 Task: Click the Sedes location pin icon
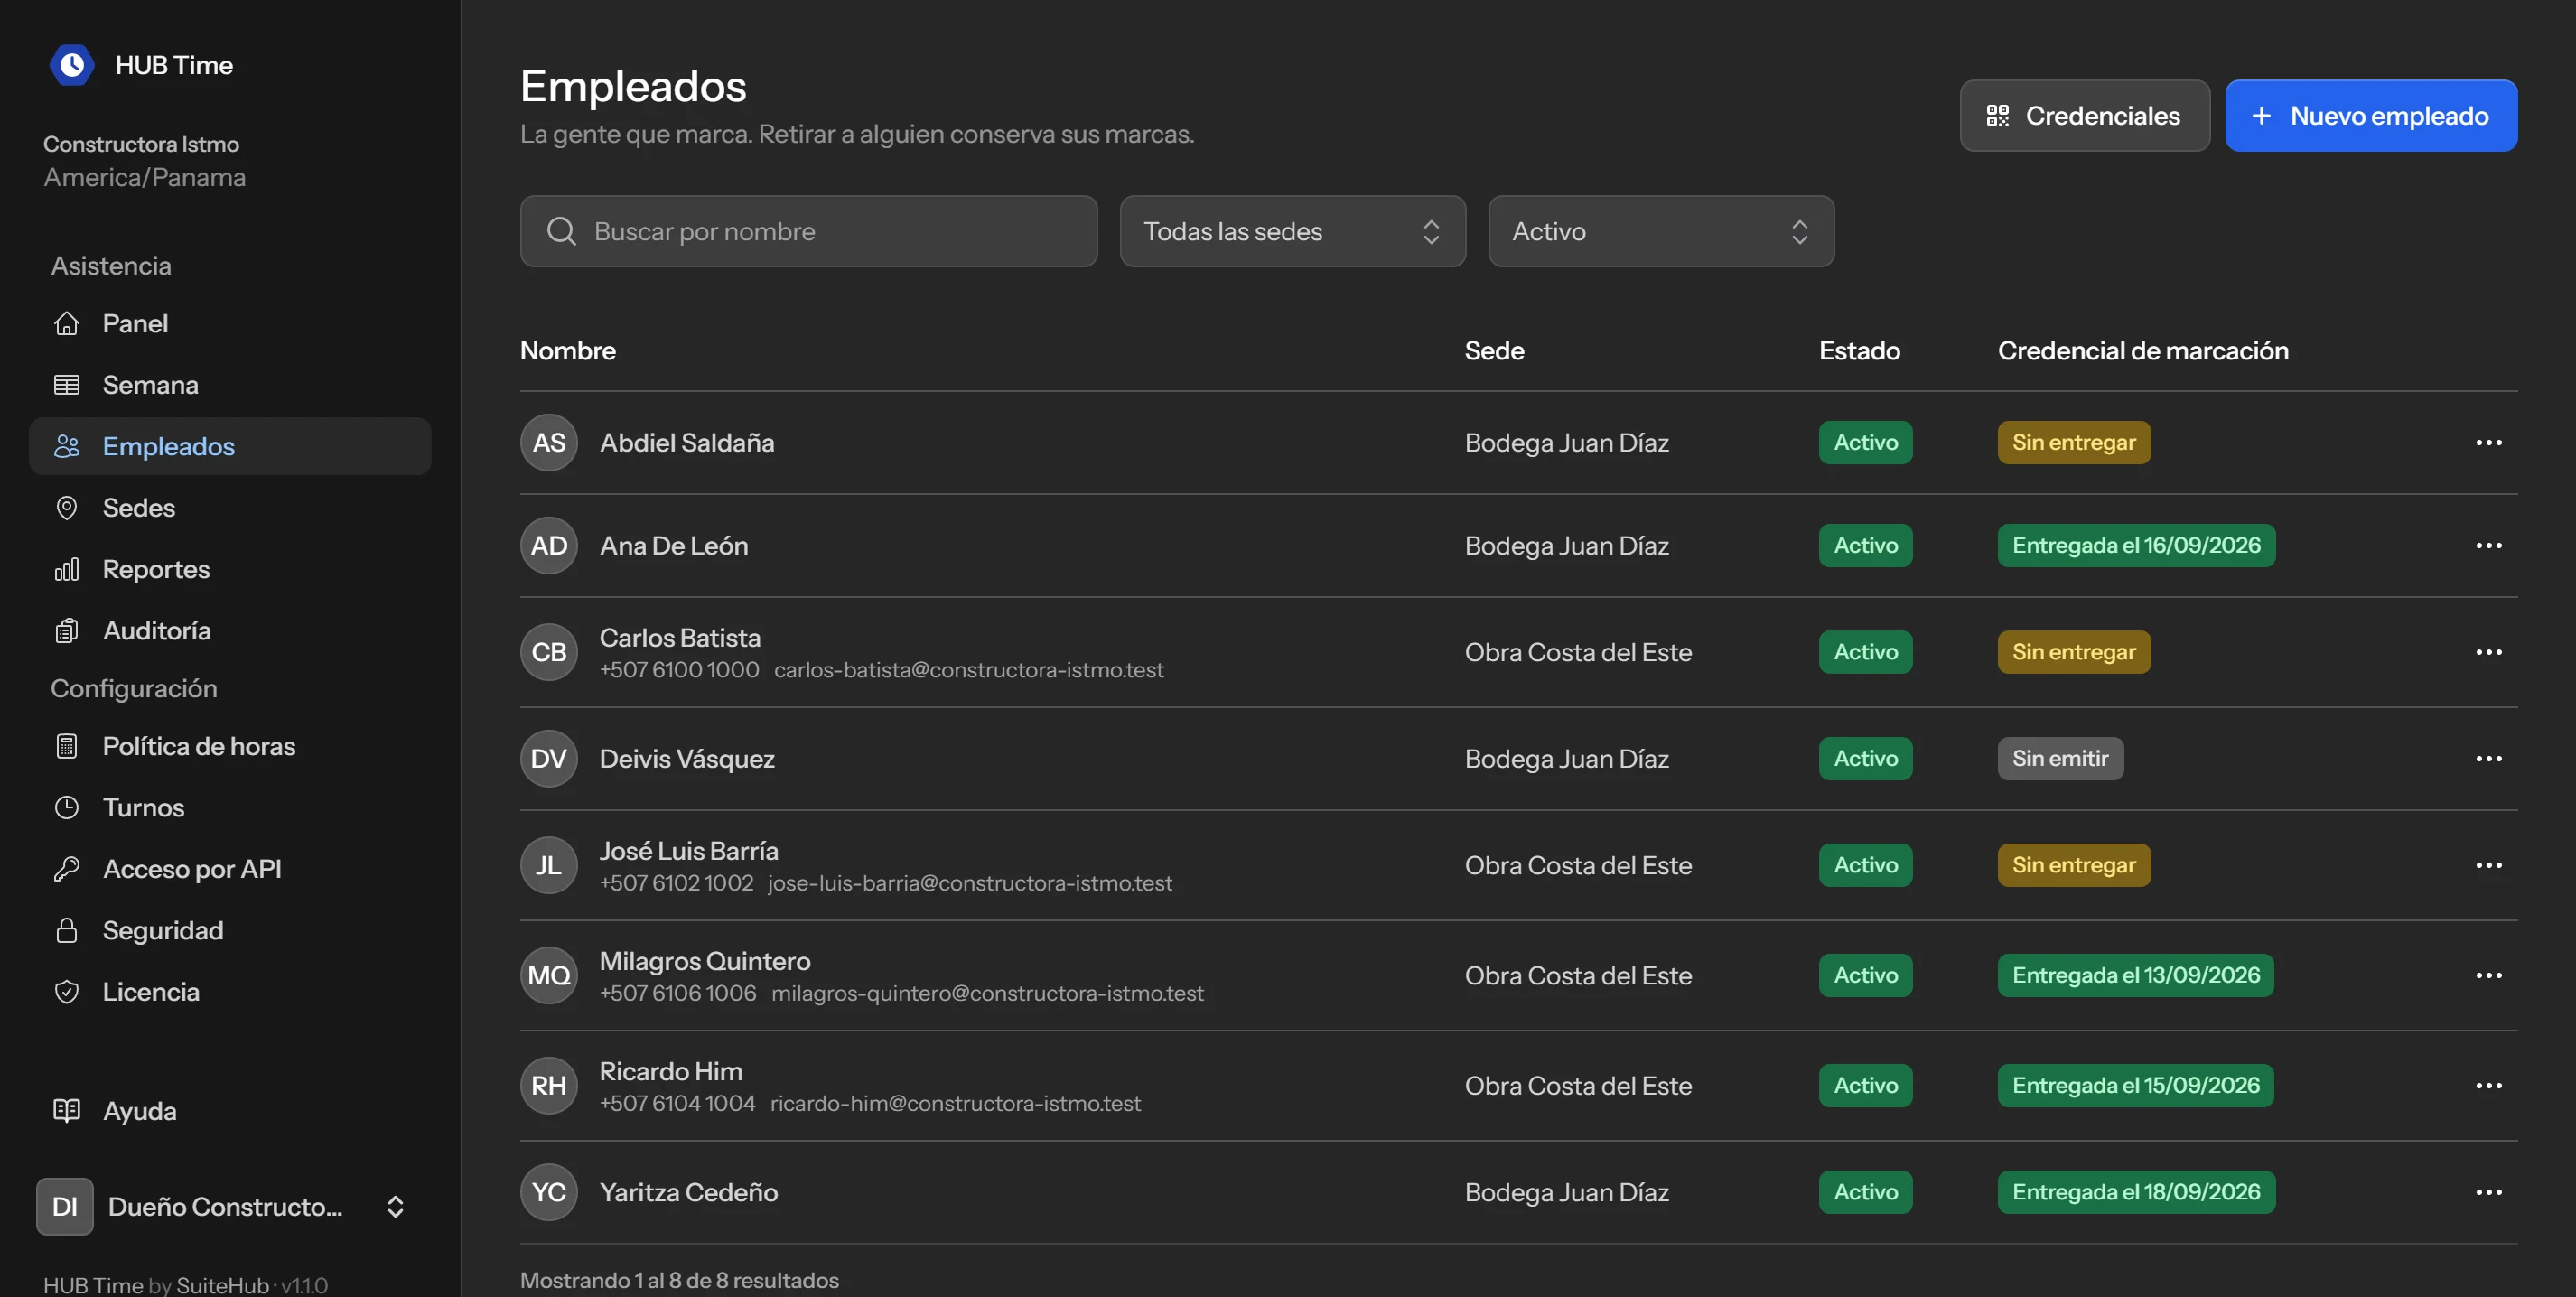tap(67, 508)
